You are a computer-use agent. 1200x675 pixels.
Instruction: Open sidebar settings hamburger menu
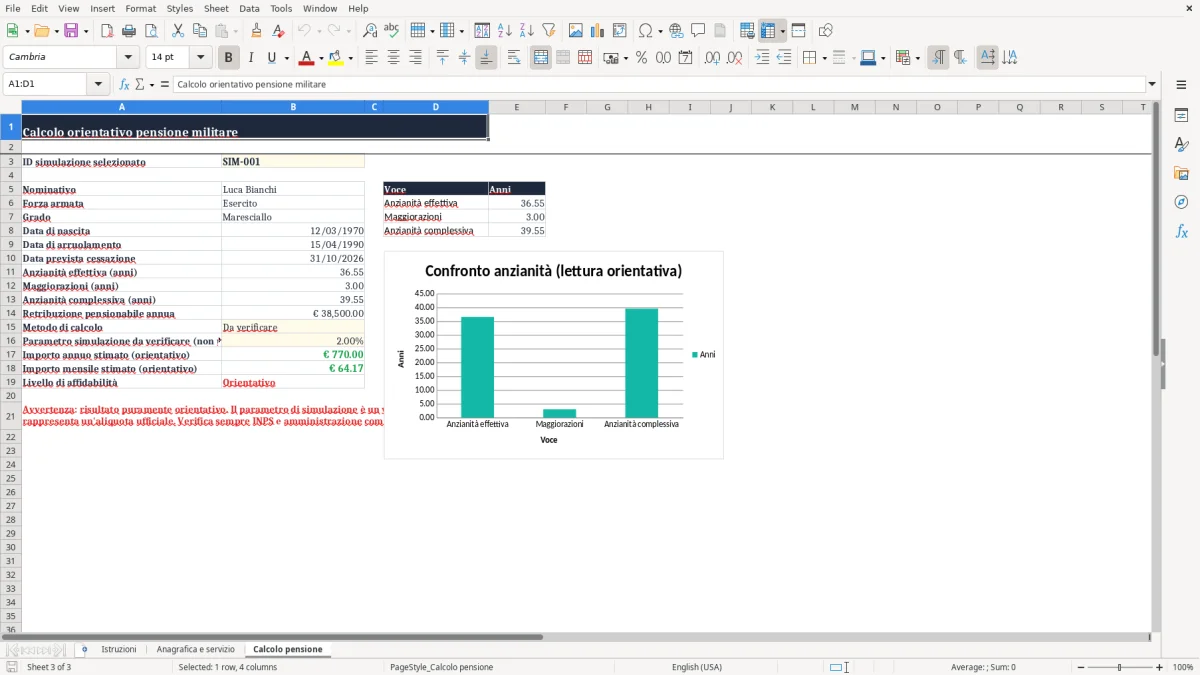click(1181, 84)
